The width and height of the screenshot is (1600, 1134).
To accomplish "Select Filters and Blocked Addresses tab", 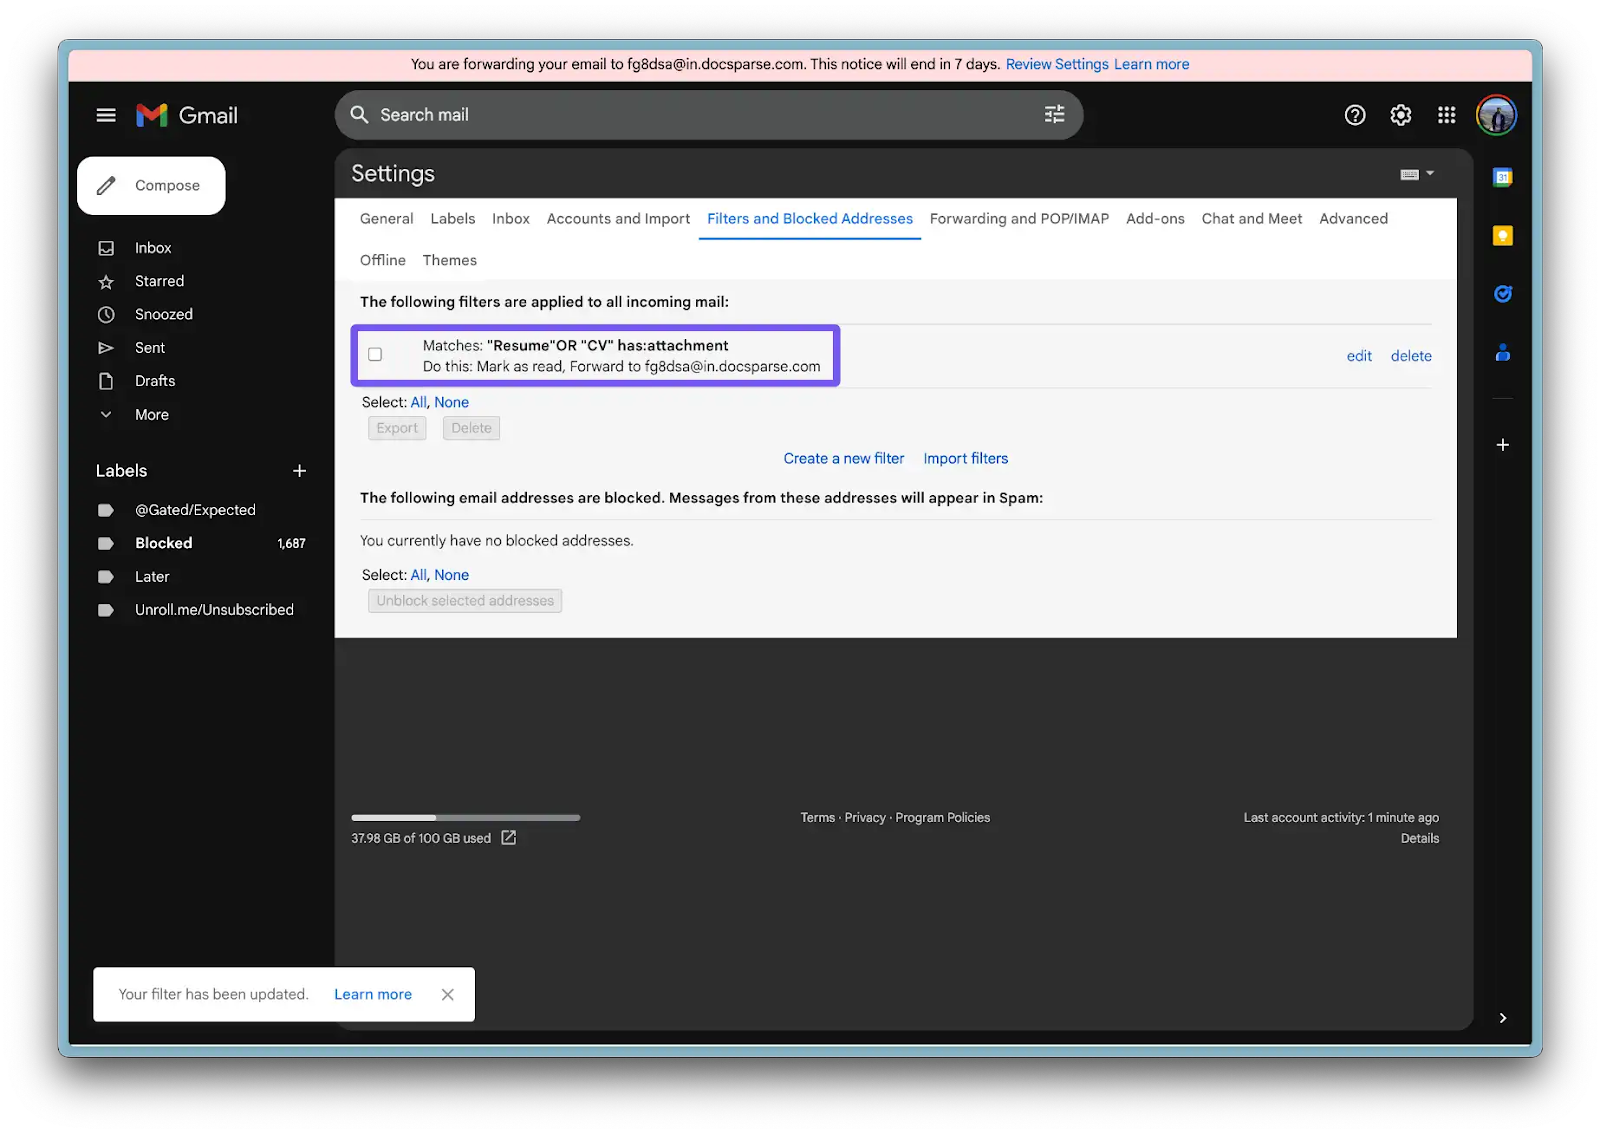I will click(809, 219).
